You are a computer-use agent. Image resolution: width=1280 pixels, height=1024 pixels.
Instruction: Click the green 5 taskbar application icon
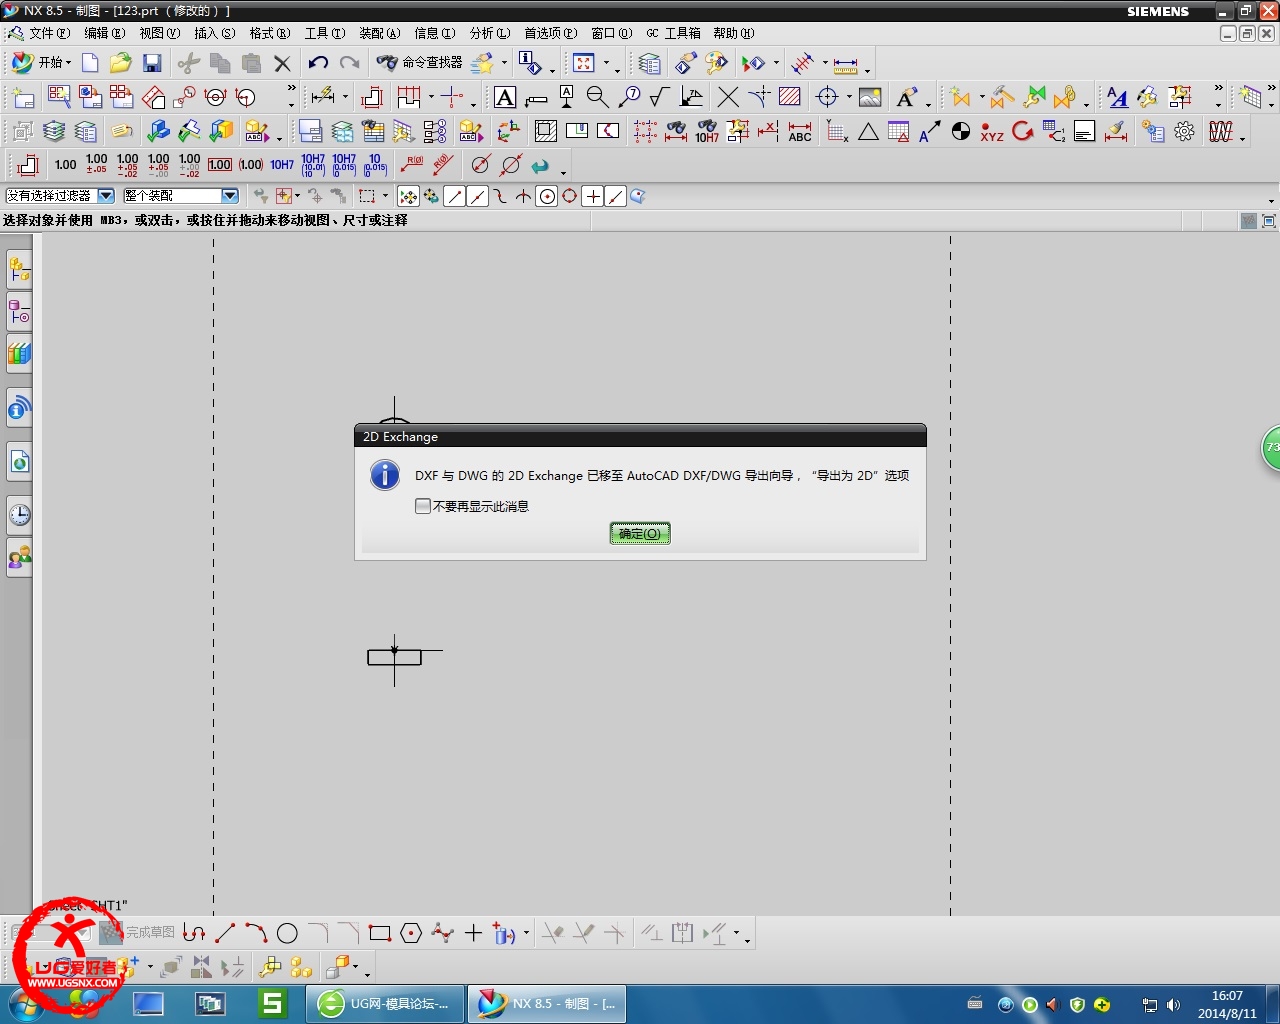coord(272,1003)
